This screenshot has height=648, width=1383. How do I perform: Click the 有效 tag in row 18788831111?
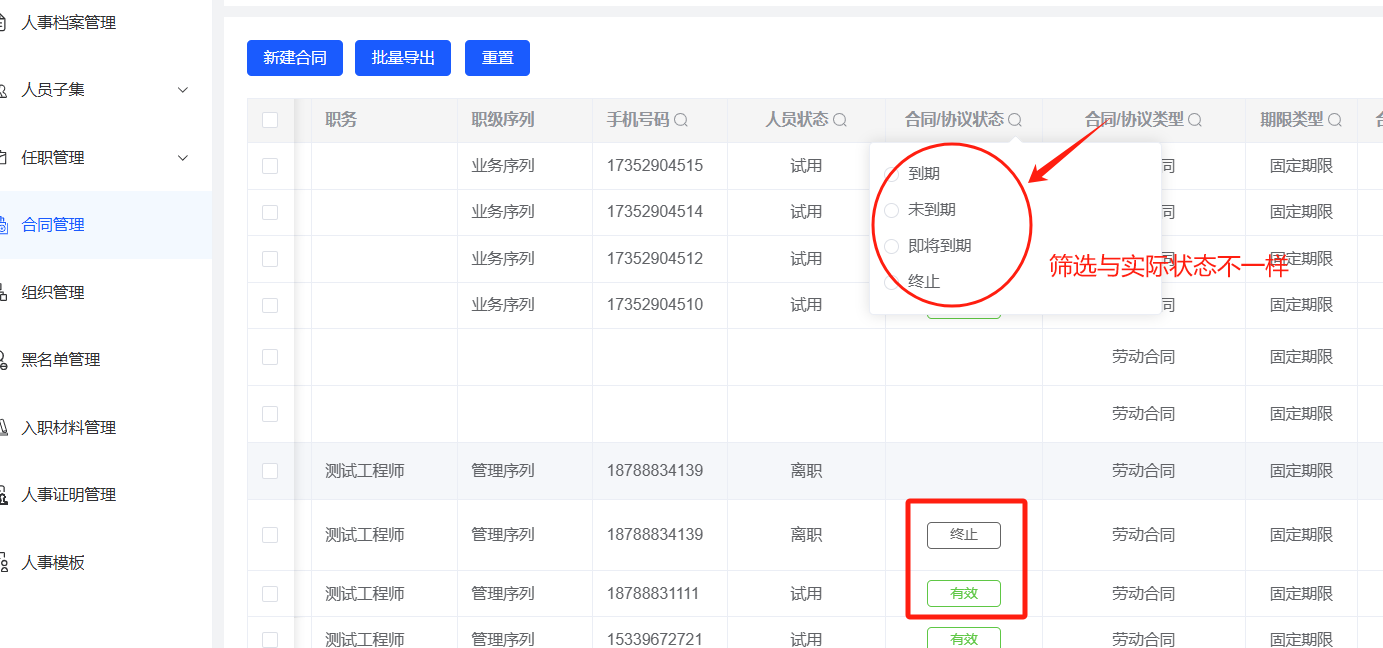964,594
